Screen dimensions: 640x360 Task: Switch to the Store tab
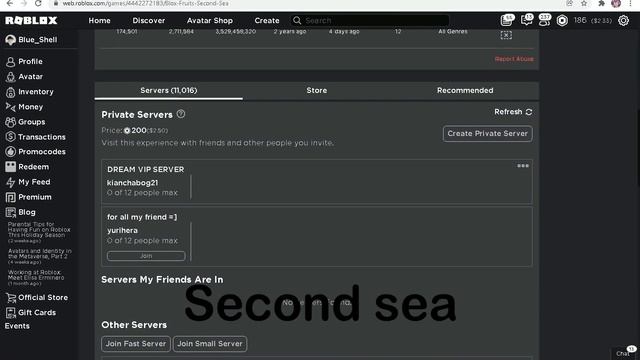[x=317, y=91]
